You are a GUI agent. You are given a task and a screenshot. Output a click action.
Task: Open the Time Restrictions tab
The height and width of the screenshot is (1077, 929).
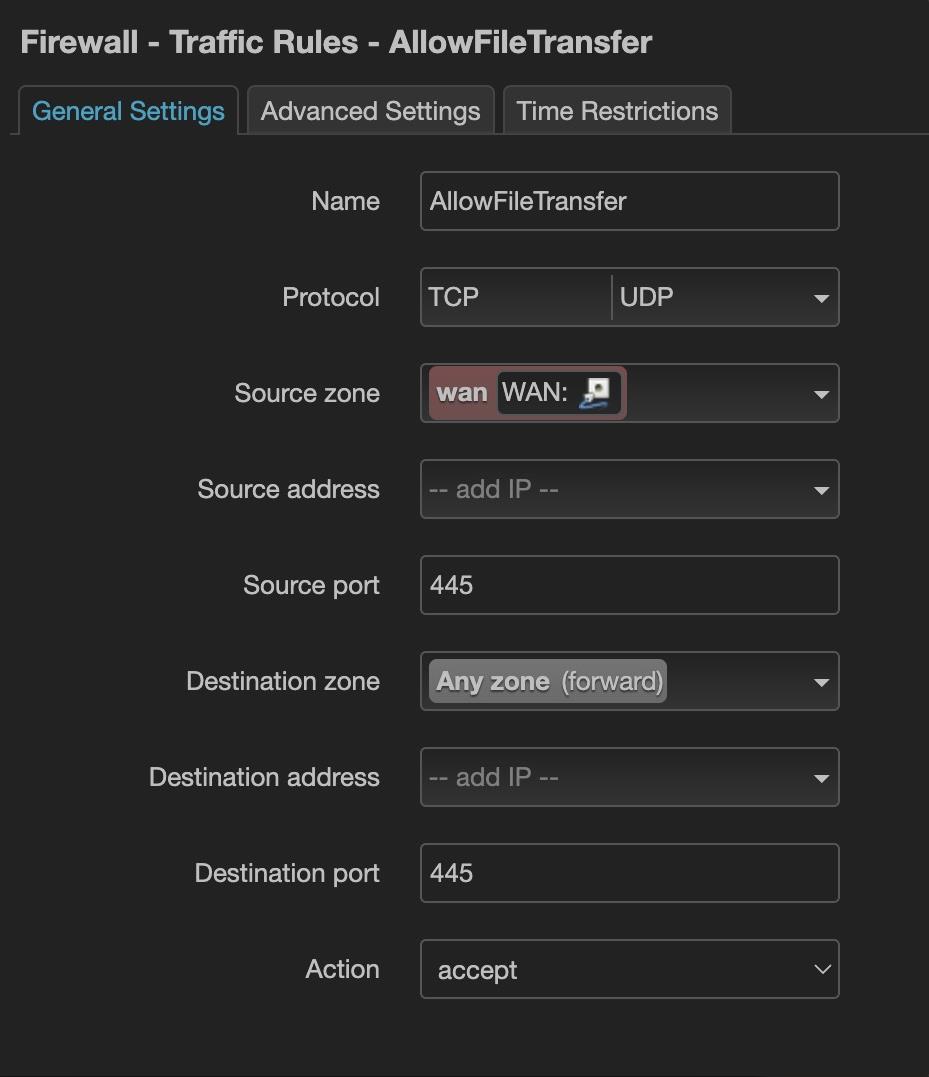[617, 111]
